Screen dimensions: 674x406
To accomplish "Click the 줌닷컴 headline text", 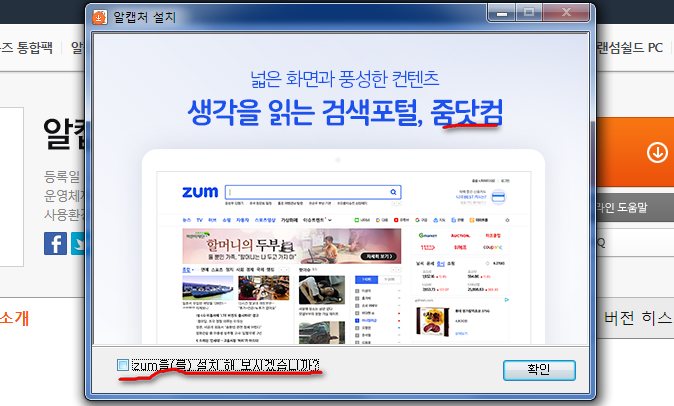I will (467, 113).
